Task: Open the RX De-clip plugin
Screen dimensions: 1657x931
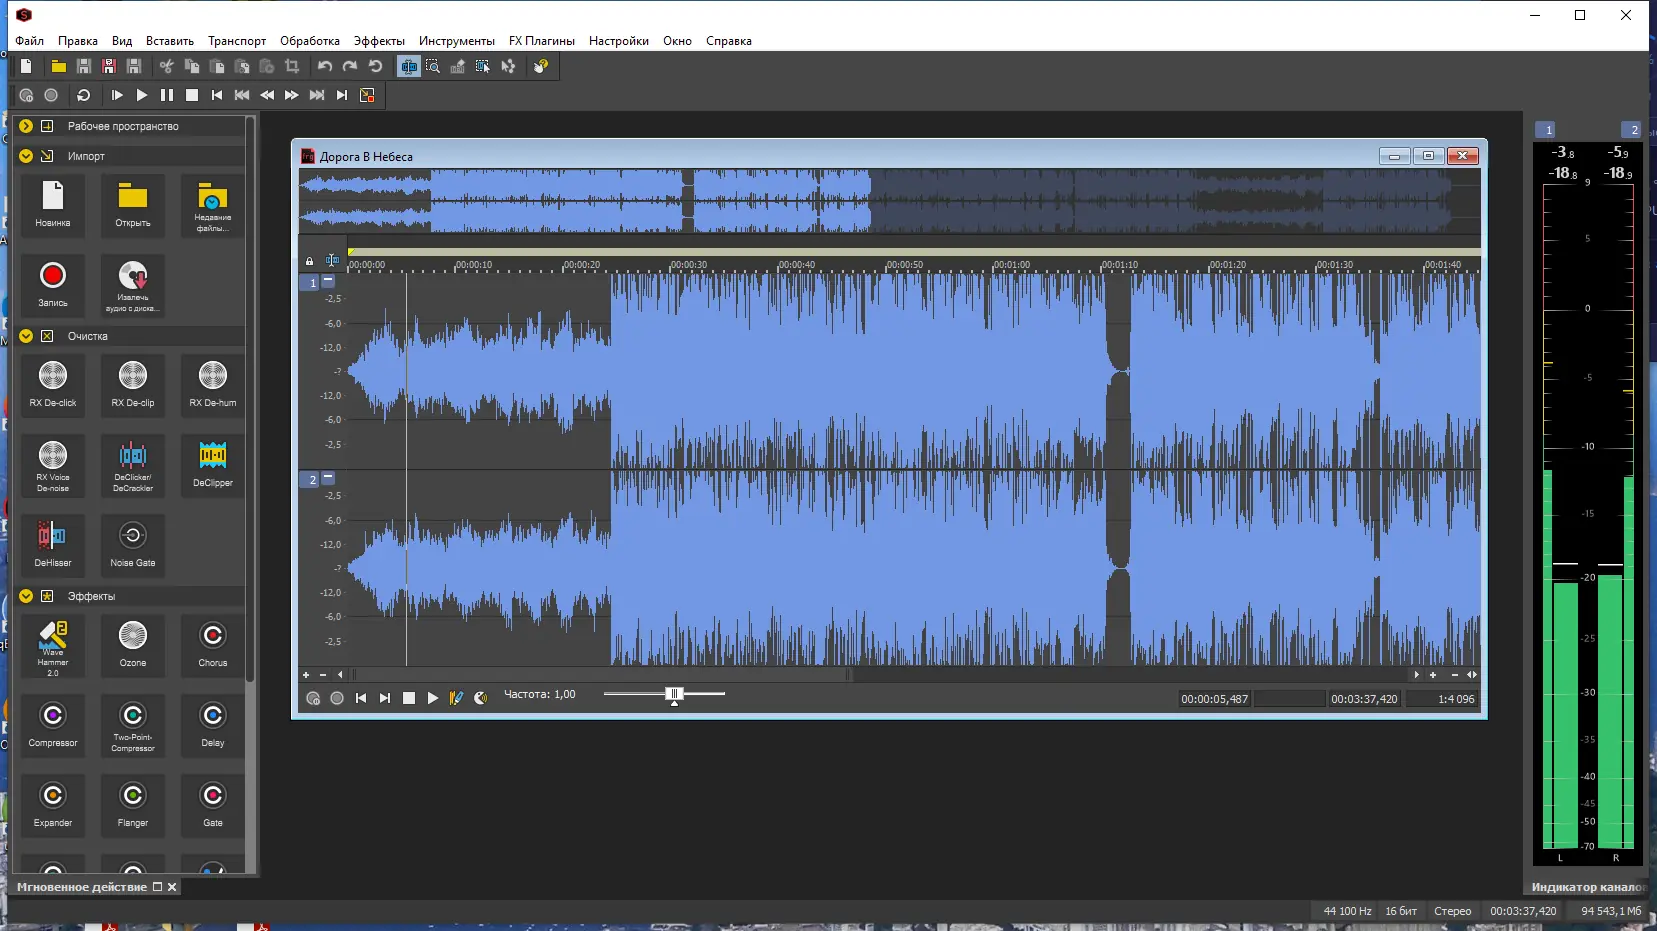Action: click(133, 384)
